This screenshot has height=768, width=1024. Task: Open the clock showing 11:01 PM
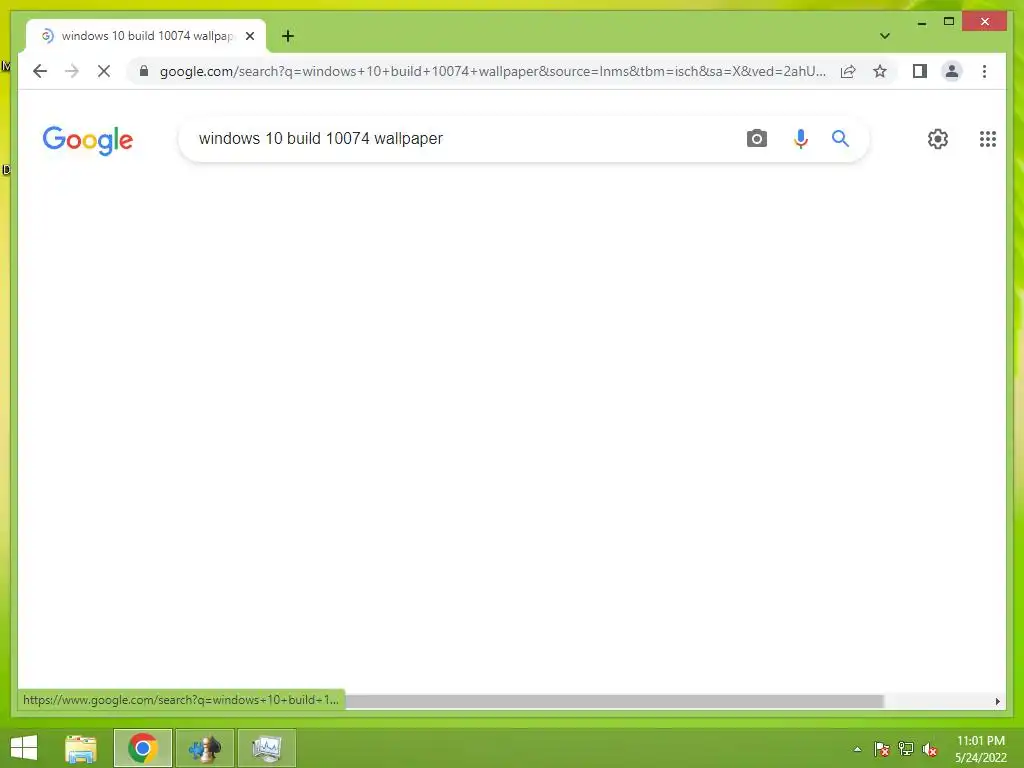(981, 749)
